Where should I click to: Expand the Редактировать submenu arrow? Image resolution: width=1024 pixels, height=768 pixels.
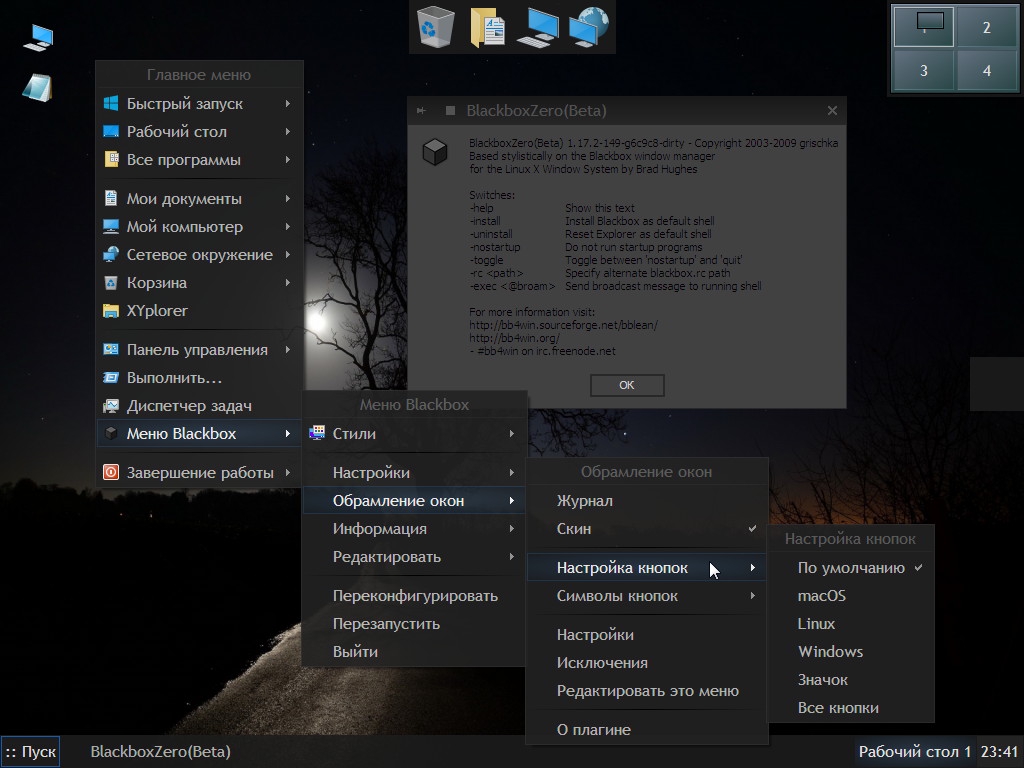point(512,556)
